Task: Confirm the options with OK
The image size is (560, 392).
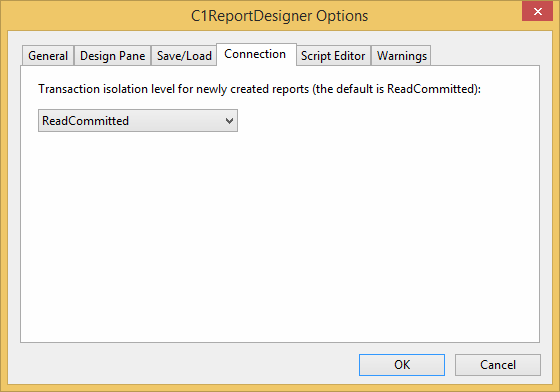Action: [402, 365]
